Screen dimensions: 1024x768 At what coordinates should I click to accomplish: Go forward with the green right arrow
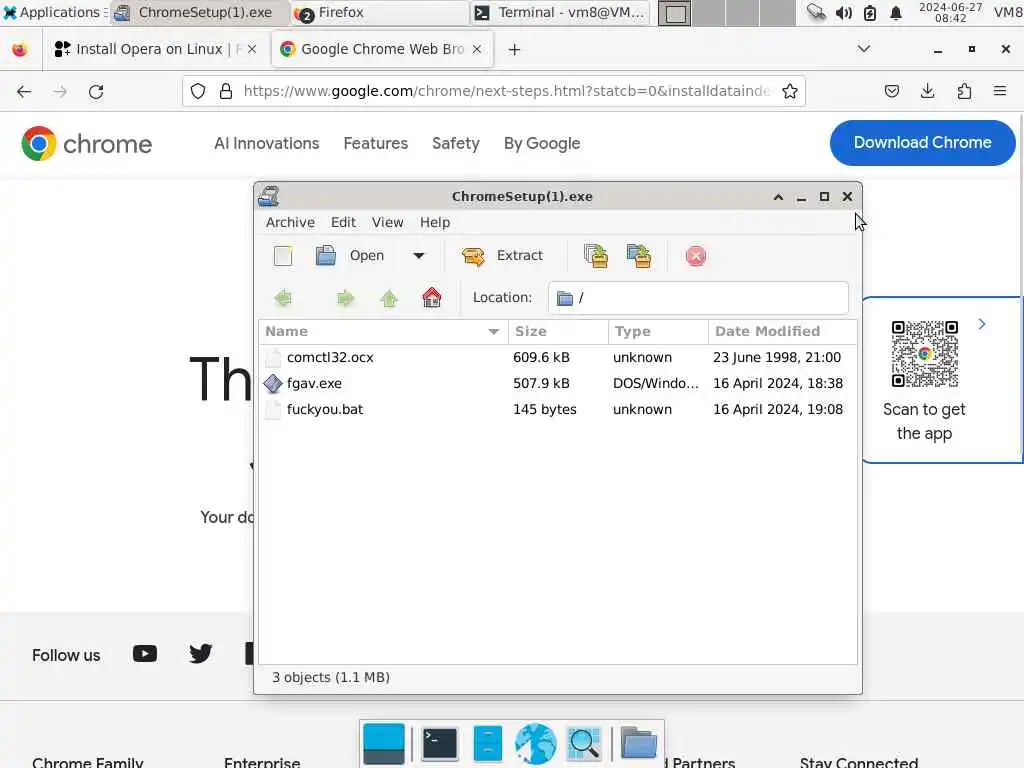345,298
